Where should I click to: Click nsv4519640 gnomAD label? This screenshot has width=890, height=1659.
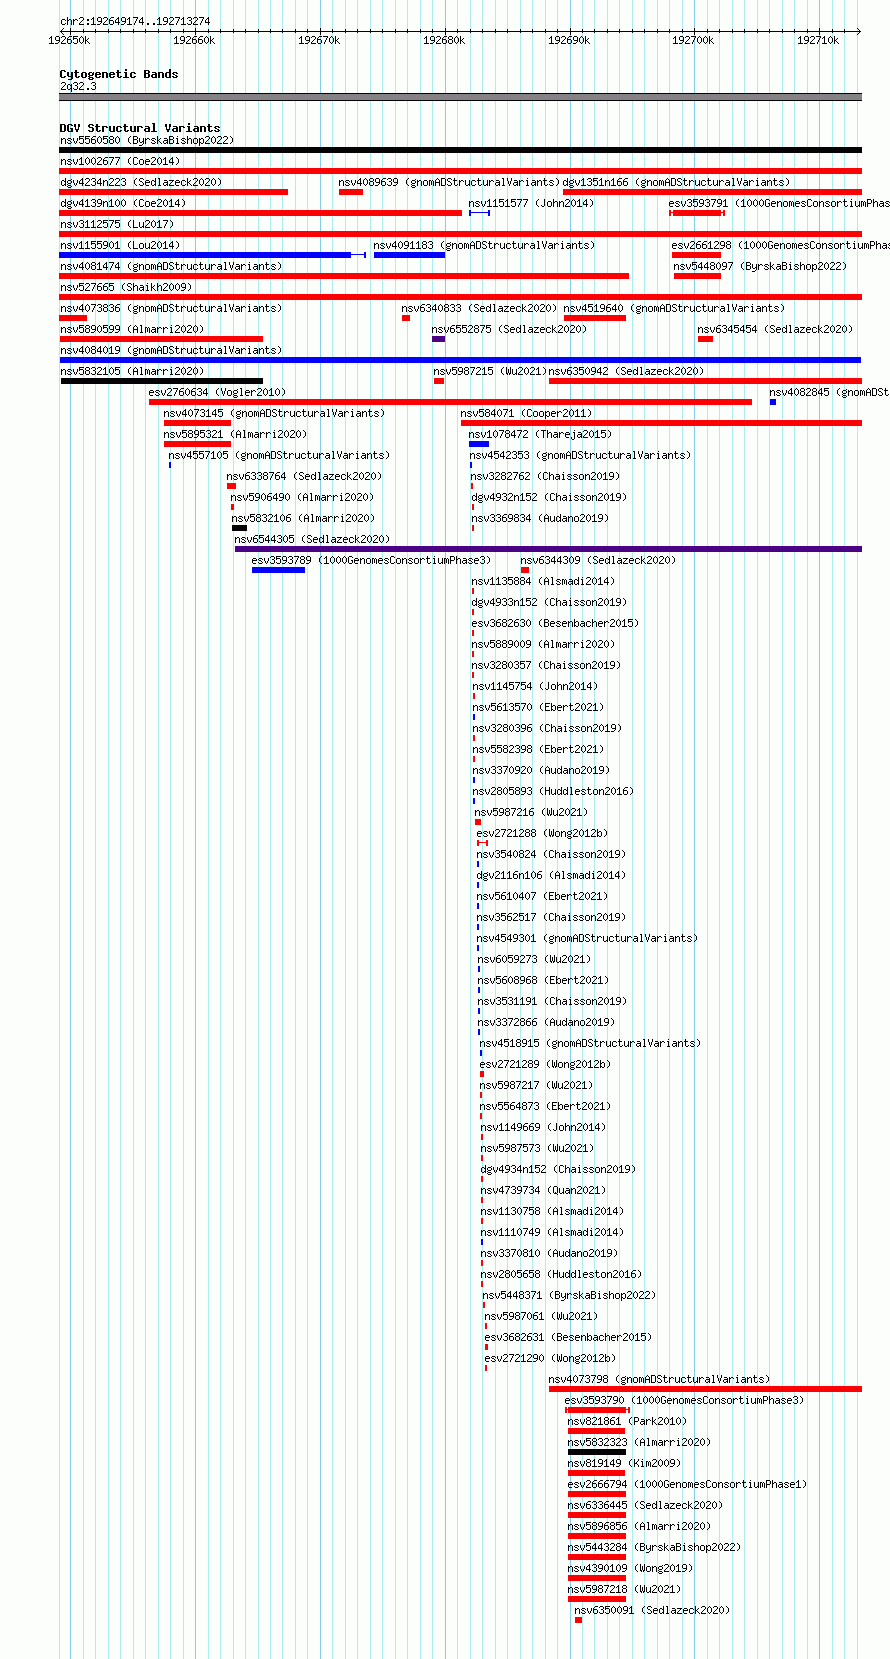[x=674, y=309]
